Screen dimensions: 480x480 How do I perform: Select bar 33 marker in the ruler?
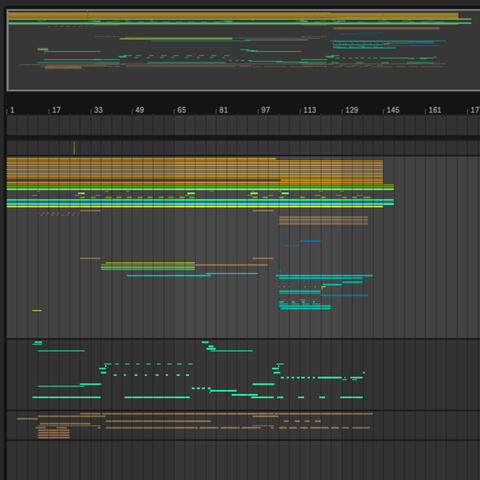tap(98, 110)
